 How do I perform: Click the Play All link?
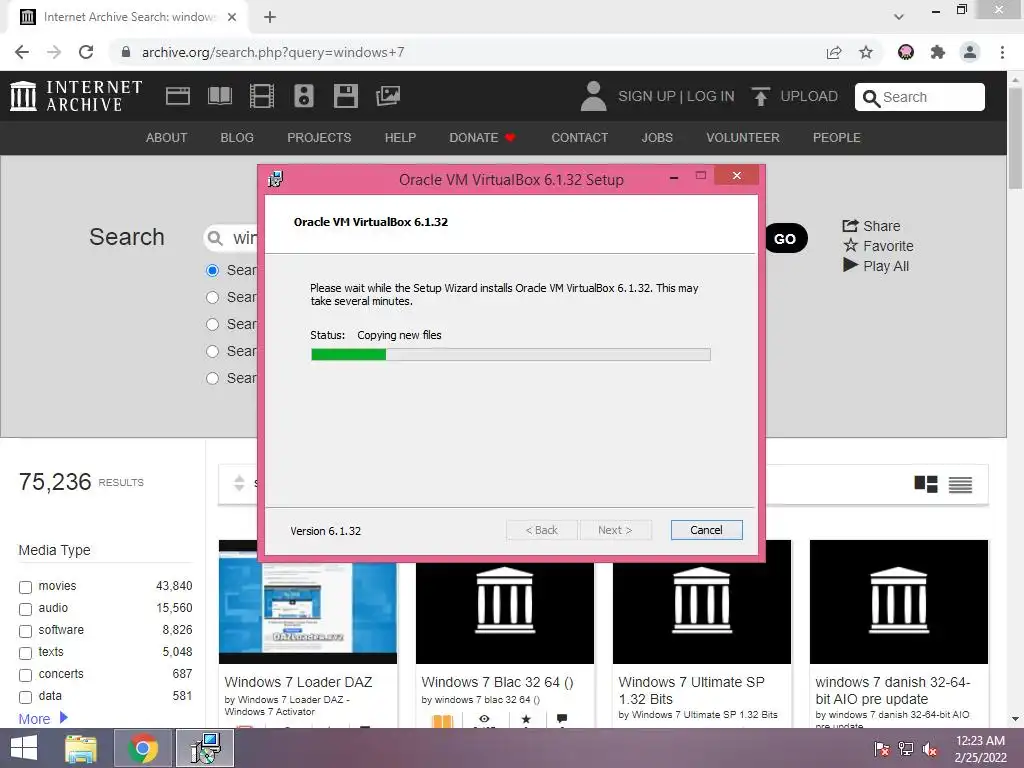(x=876, y=266)
